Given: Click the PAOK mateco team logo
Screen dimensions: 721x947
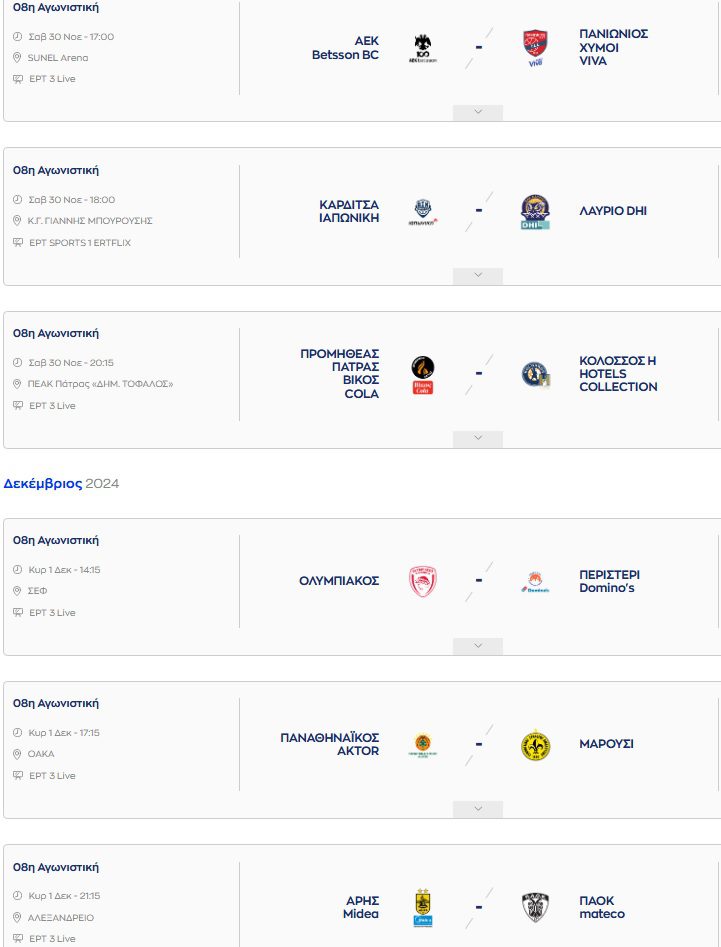Looking at the screenshot, I should (535, 907).
